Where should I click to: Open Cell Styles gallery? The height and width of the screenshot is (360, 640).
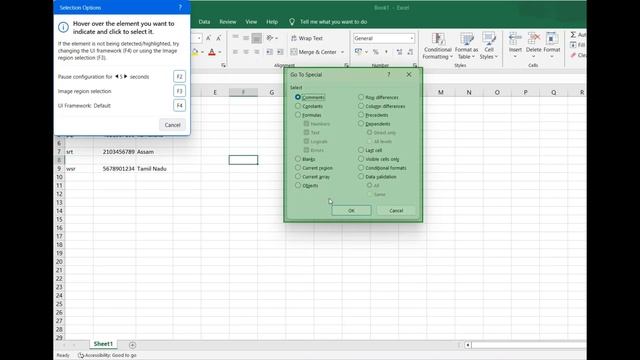pos(489,46)
